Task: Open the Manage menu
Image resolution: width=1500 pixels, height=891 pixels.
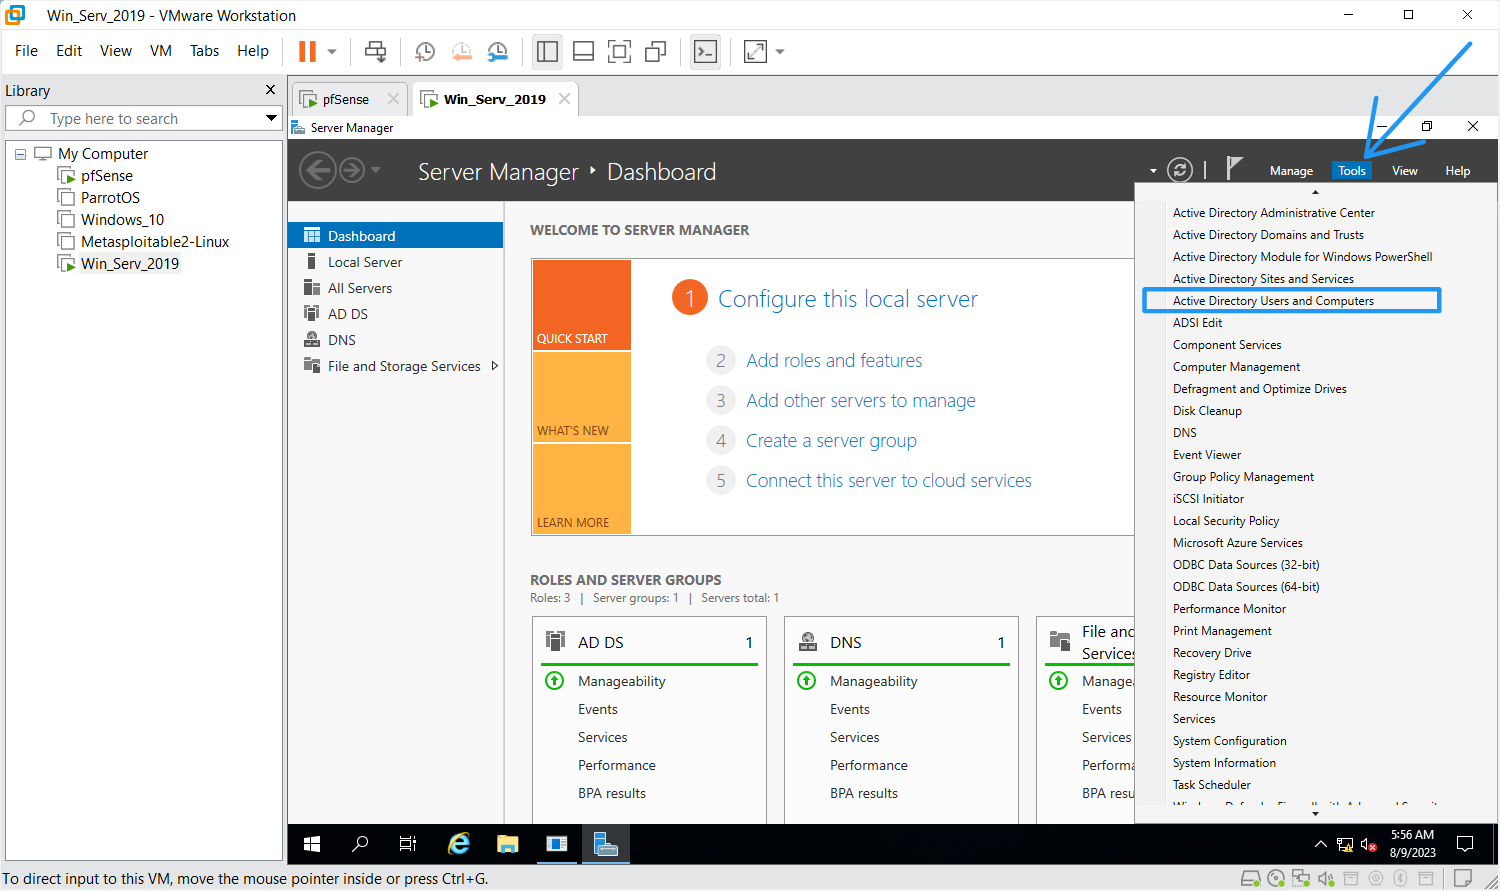Action: click(x=1291, y=171)
